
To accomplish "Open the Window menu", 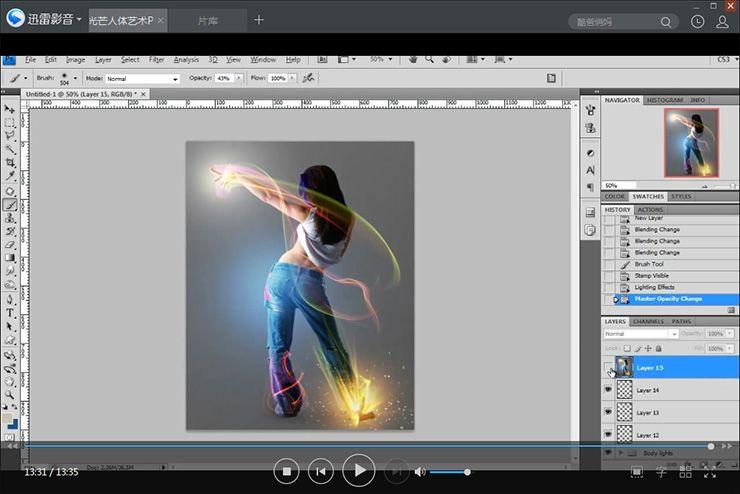I will click(x=263, y=59).
